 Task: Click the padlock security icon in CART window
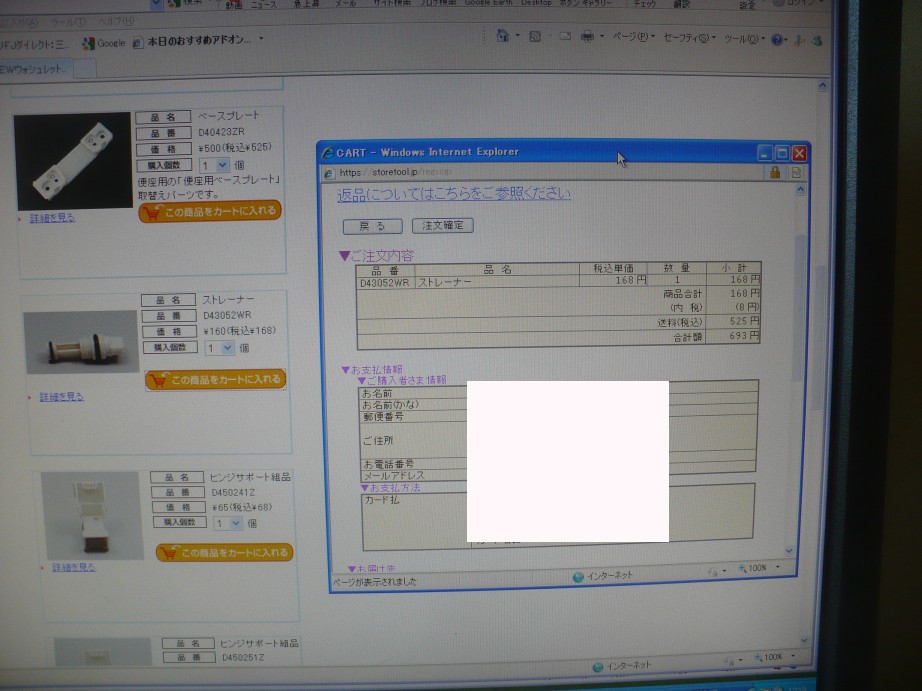pos(774,172)
